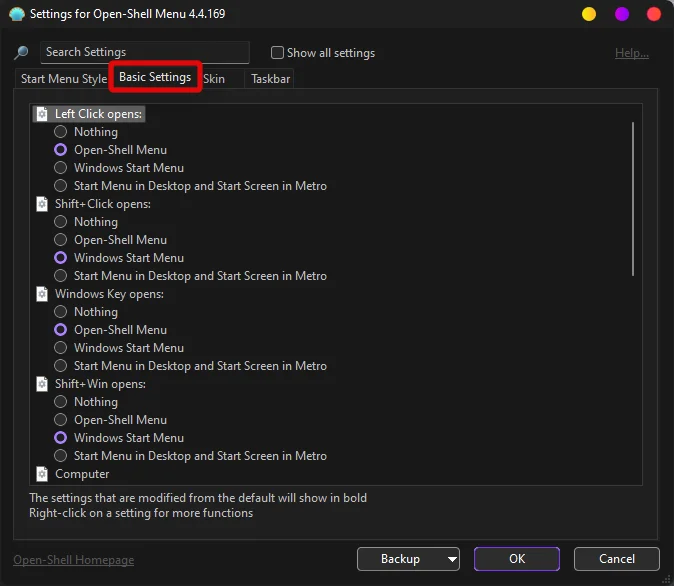Switch to the Basic Settings tab
674x586 pixels.
(x=155, y=77)
